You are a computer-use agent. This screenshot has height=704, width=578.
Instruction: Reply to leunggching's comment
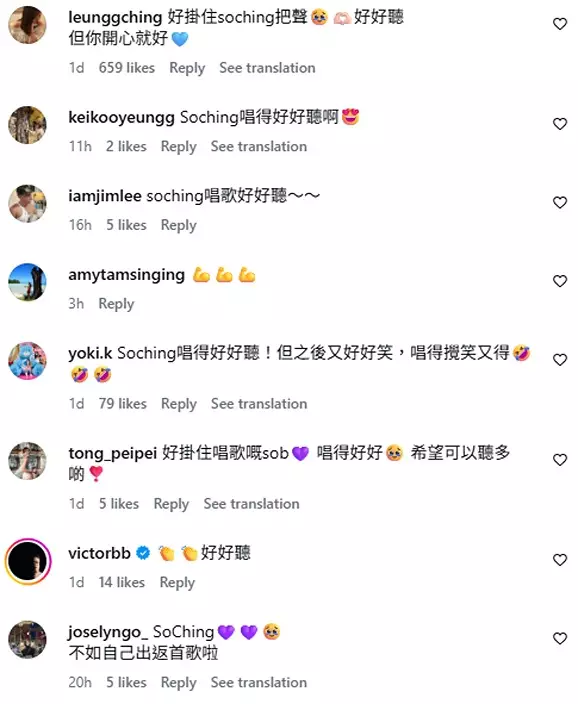(187, 68)
